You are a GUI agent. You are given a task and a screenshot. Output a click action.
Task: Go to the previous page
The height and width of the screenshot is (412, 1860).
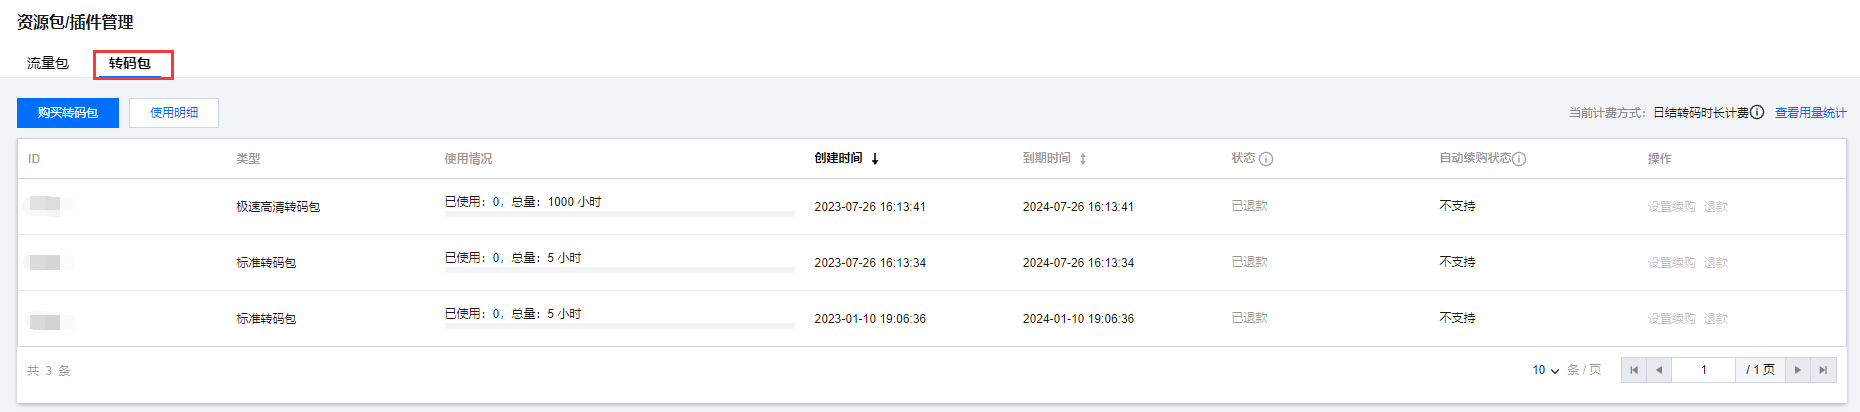[1659, 370]
